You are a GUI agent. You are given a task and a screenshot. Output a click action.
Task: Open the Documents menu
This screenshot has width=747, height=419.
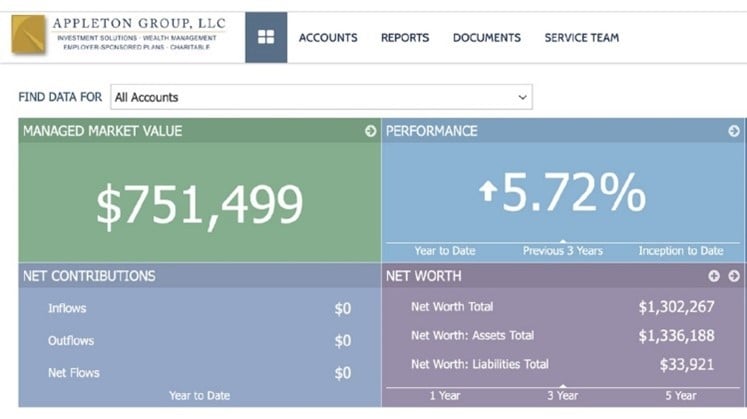point(487,38)
